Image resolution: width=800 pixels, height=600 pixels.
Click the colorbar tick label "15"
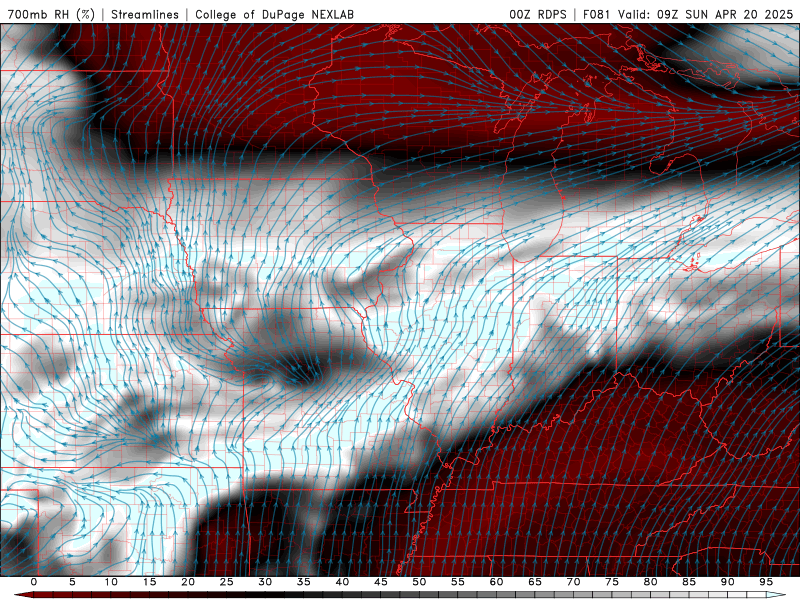tap(149, 582)
